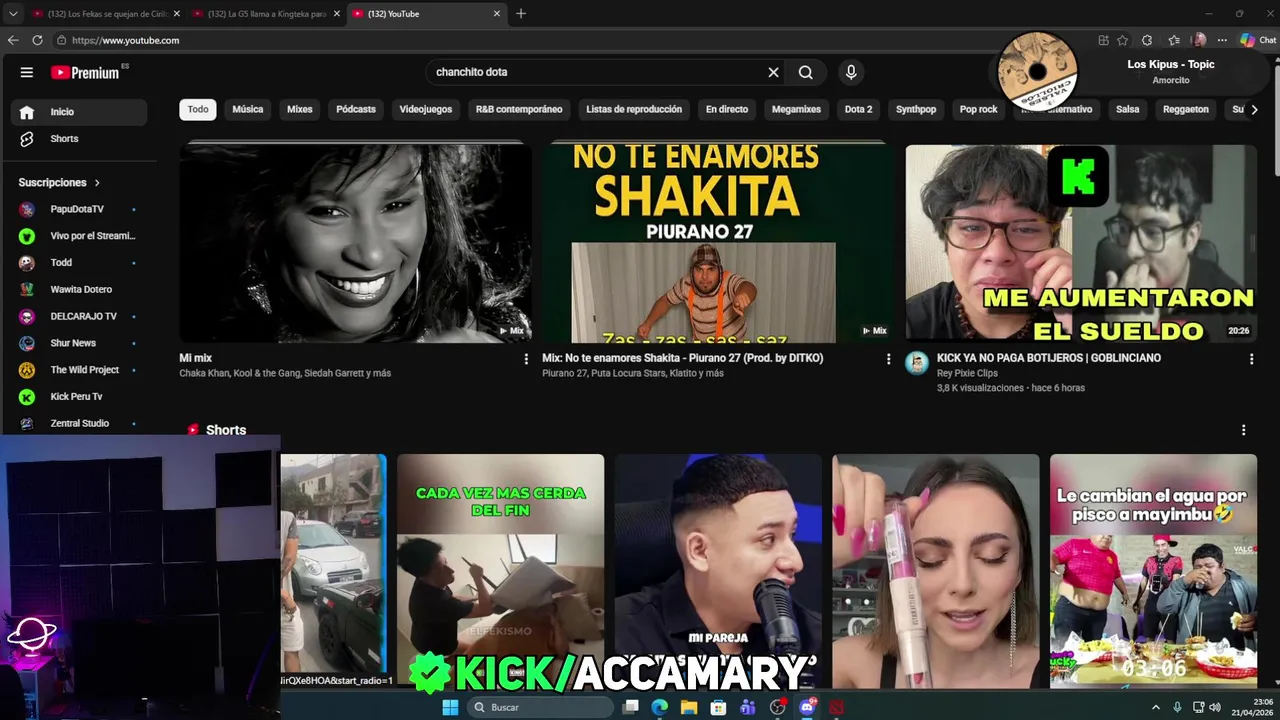Select the Mixes filter chip

point(300,109)
